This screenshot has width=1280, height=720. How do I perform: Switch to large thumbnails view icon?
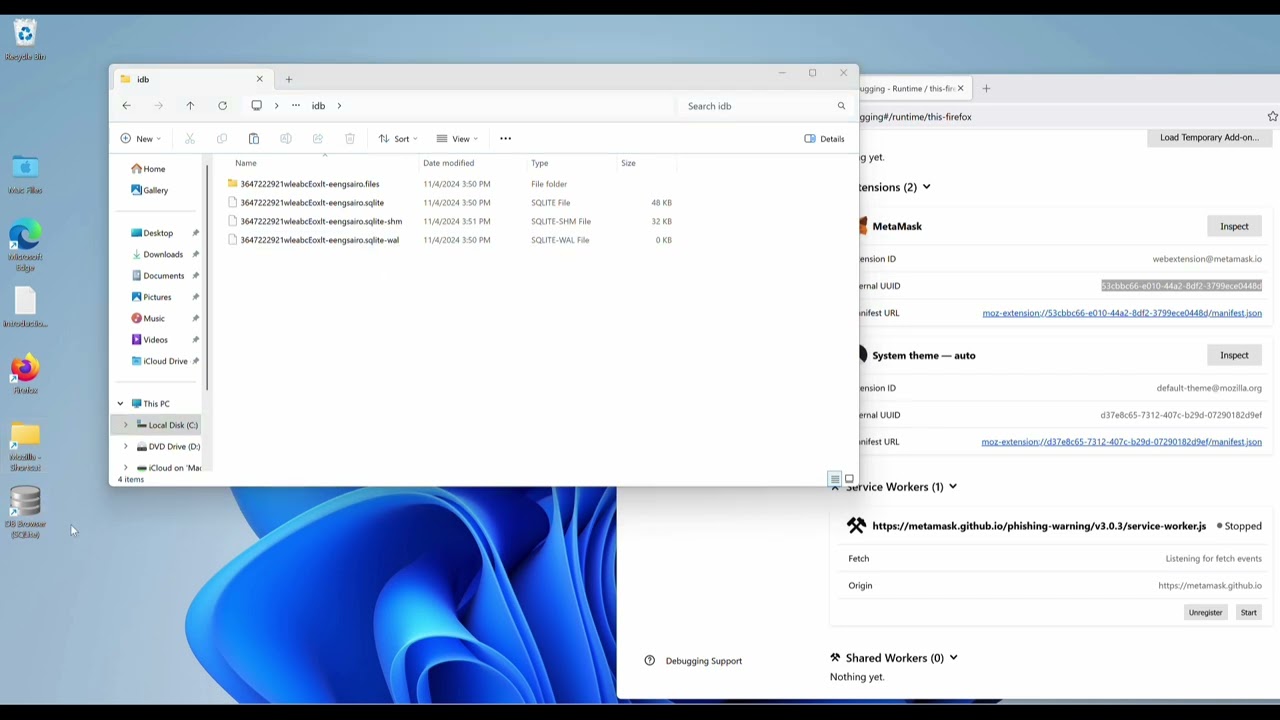(x=849, y=479)
